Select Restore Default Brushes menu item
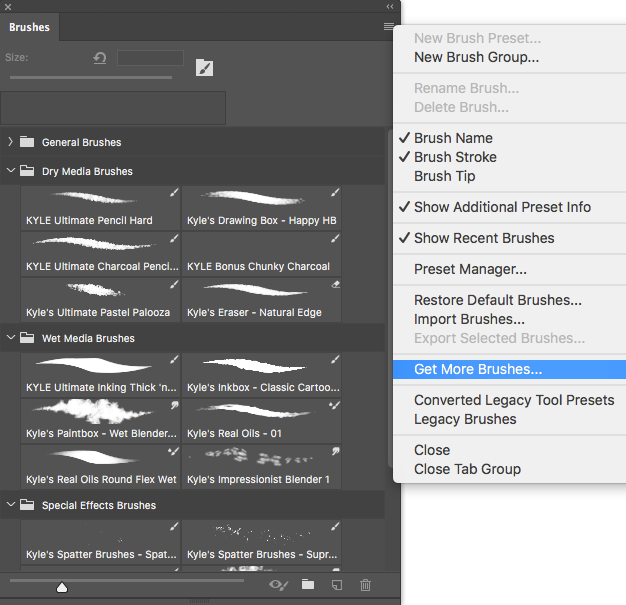 click(510, 300)
